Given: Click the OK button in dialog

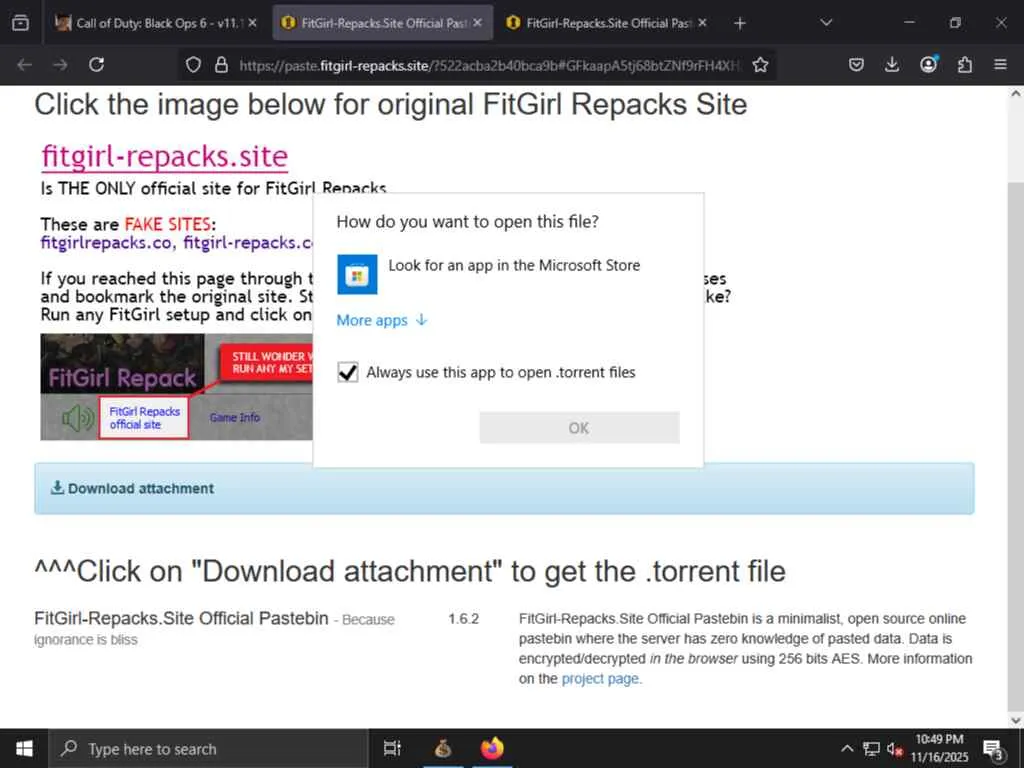Looking at the screenshot, I should coord(579,428).
